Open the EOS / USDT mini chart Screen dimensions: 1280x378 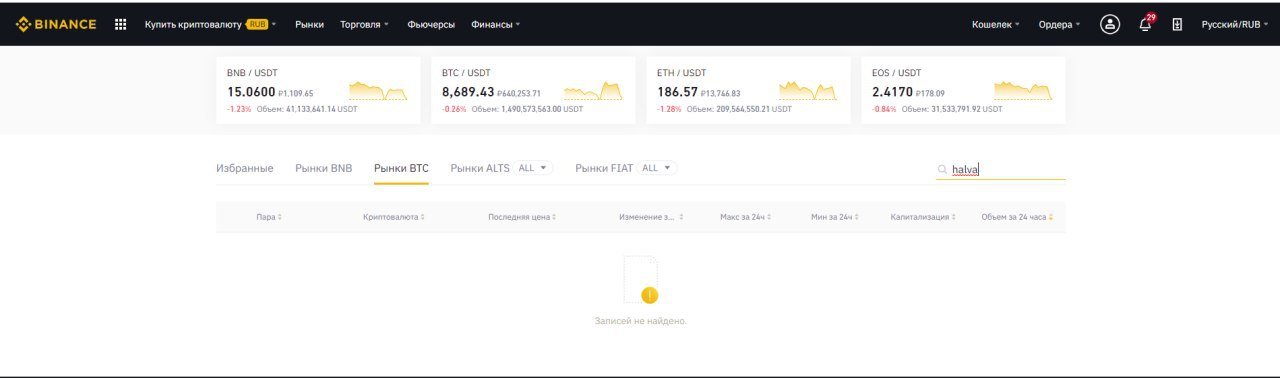[x=1023, y=92]
